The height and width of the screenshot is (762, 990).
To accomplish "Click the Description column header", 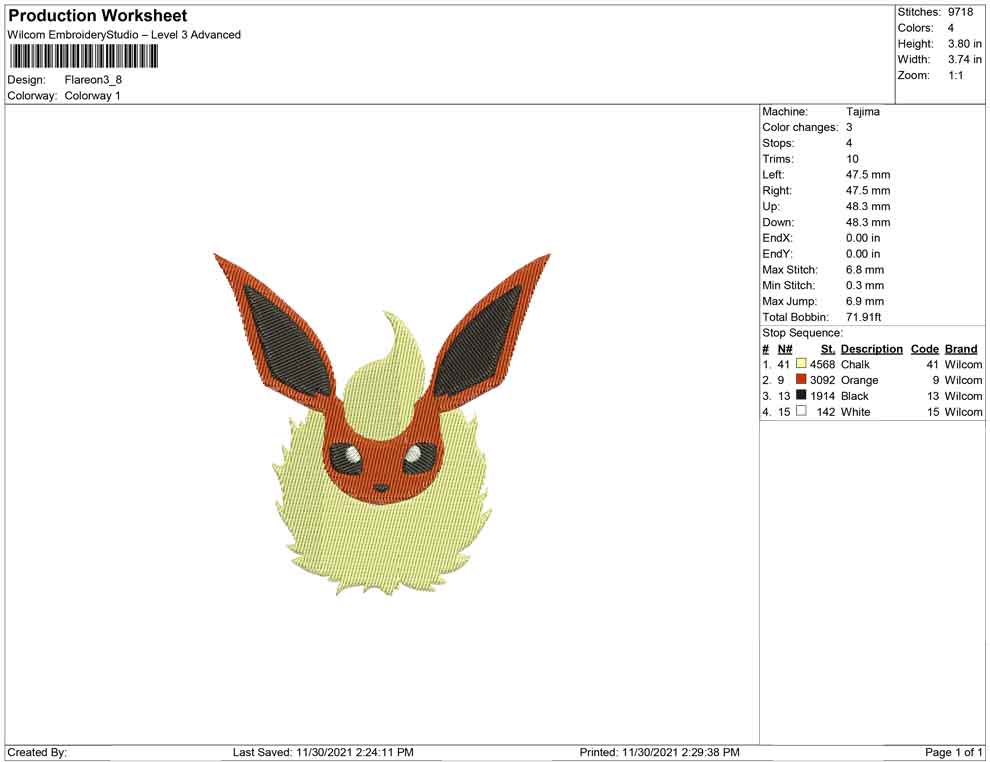I will click(x=871, y=349).
